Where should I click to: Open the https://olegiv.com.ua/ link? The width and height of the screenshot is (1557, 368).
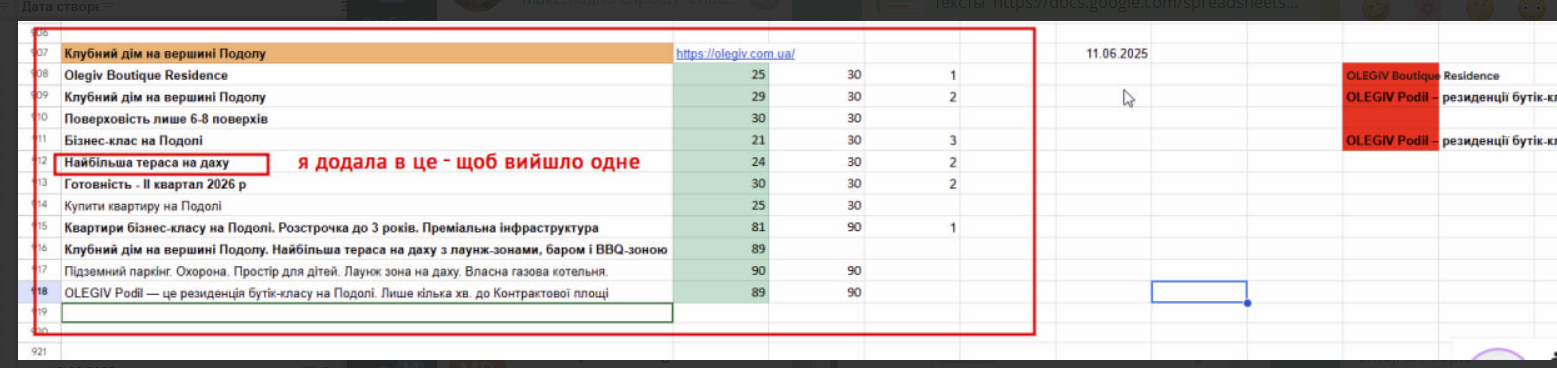tap(735, 54)
